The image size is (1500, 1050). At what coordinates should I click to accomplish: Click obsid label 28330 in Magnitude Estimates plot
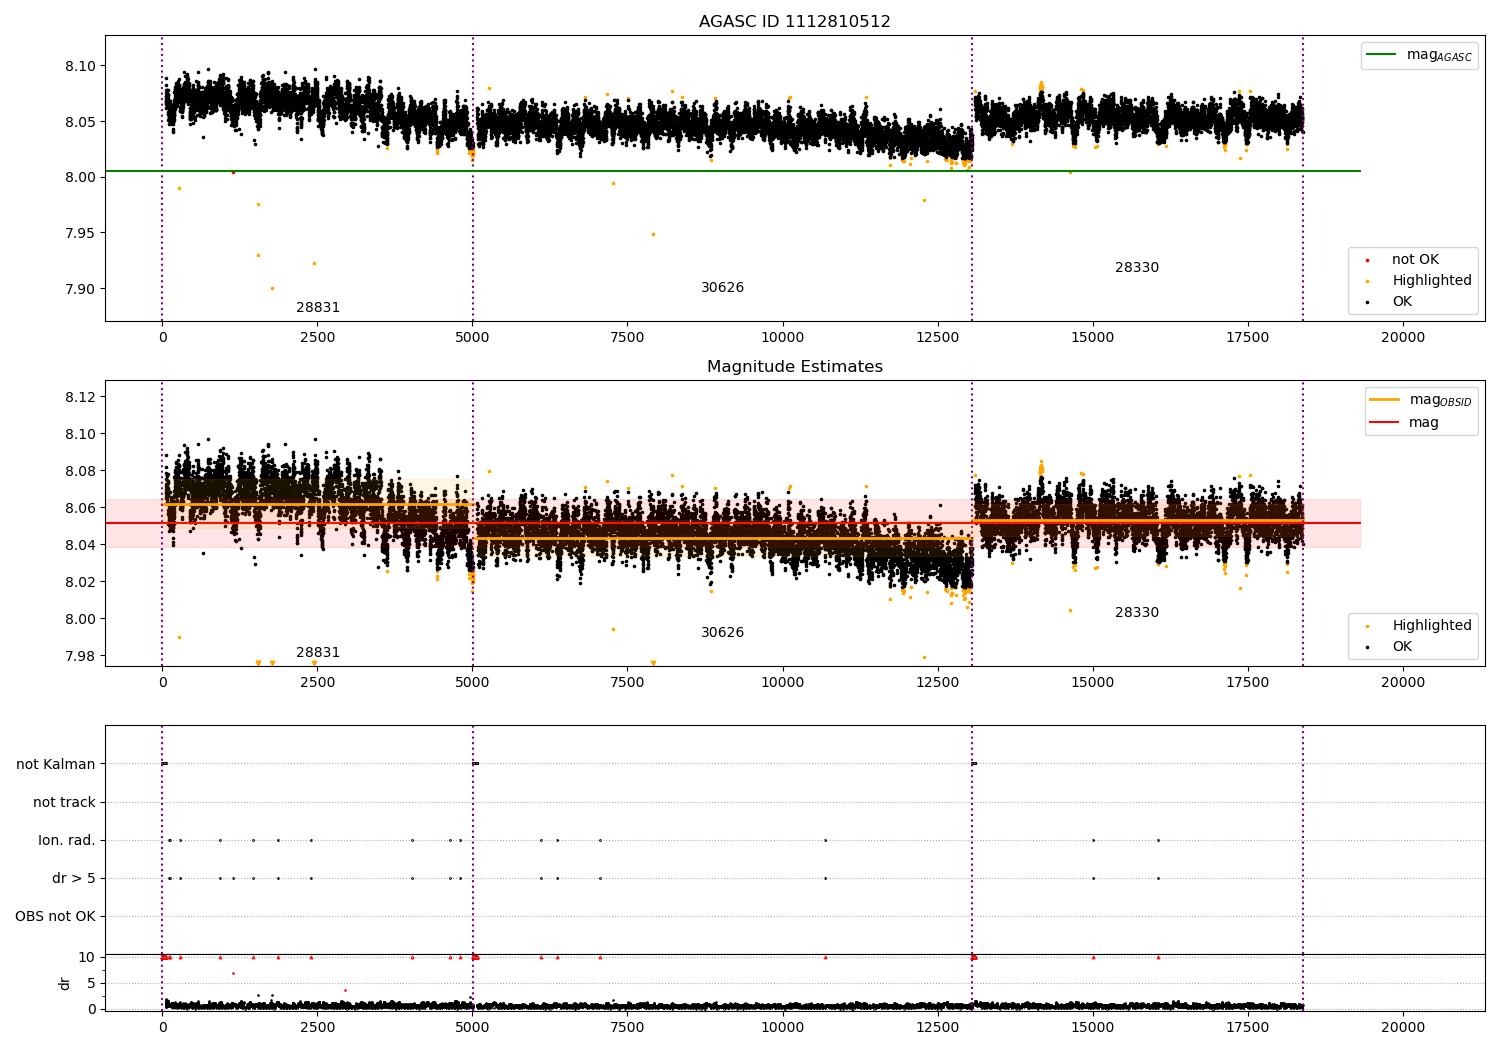[1137, 613]
